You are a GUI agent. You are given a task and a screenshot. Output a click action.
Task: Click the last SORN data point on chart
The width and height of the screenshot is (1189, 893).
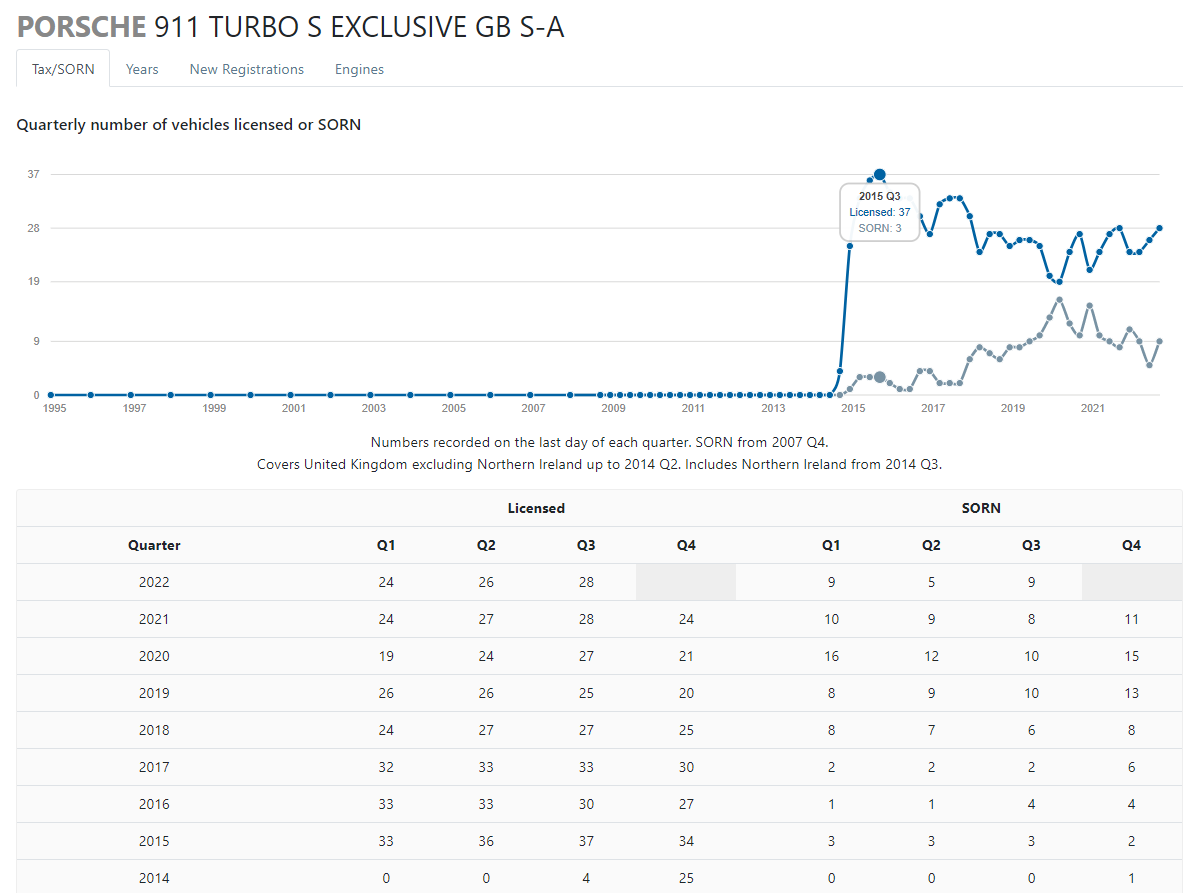tap(1159, 341)
